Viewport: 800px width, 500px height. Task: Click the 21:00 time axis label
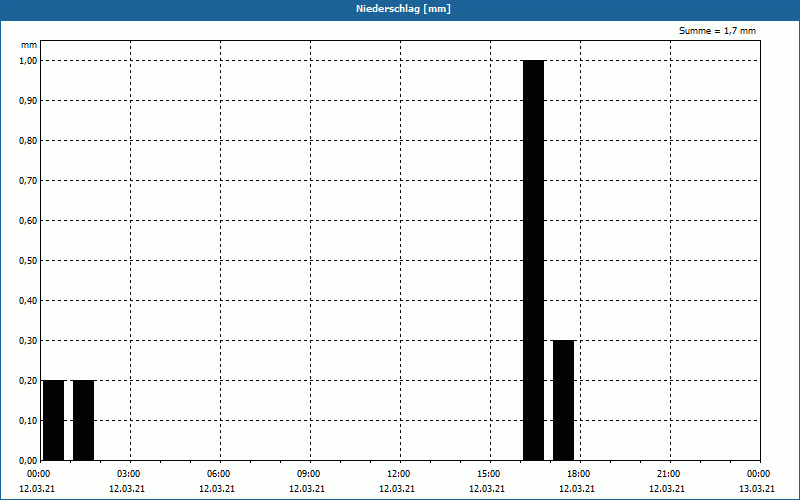668,474
